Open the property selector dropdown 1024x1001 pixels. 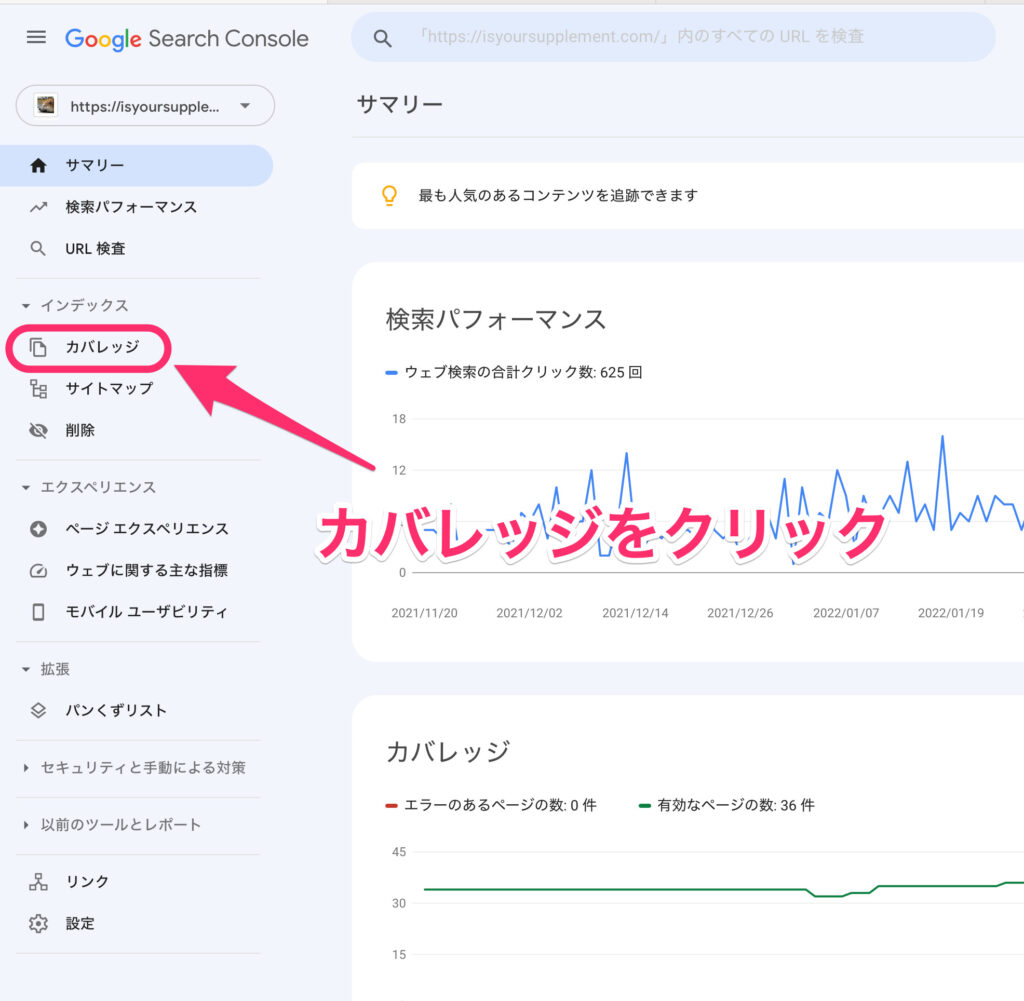[145, 106]
